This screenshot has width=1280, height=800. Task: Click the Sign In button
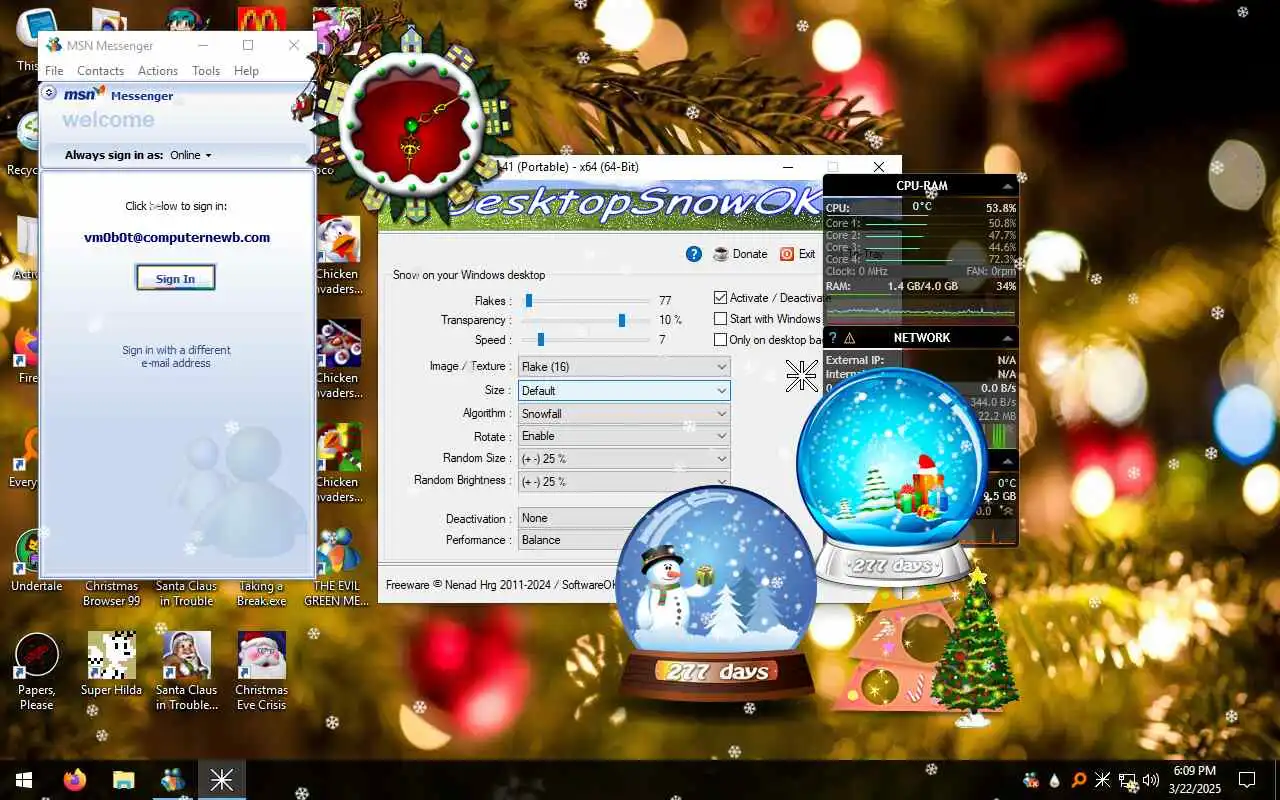pyautogui.click(x=175, y=279)
